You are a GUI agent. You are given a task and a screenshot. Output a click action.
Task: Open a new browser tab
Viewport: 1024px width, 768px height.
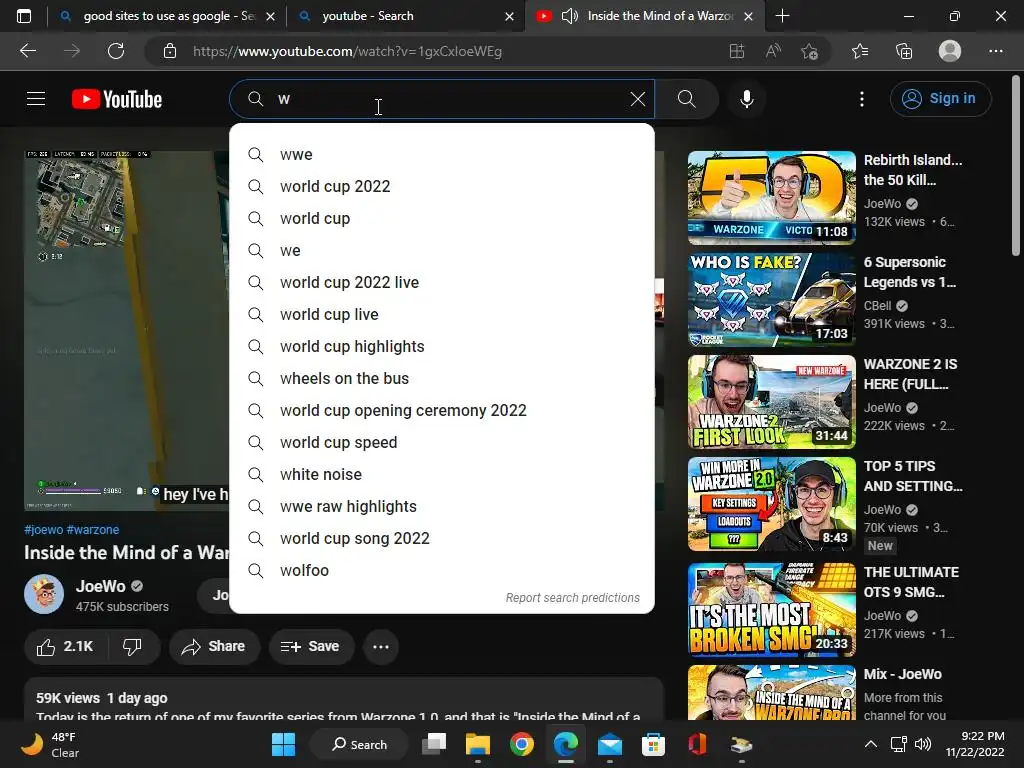pos(782,16)
